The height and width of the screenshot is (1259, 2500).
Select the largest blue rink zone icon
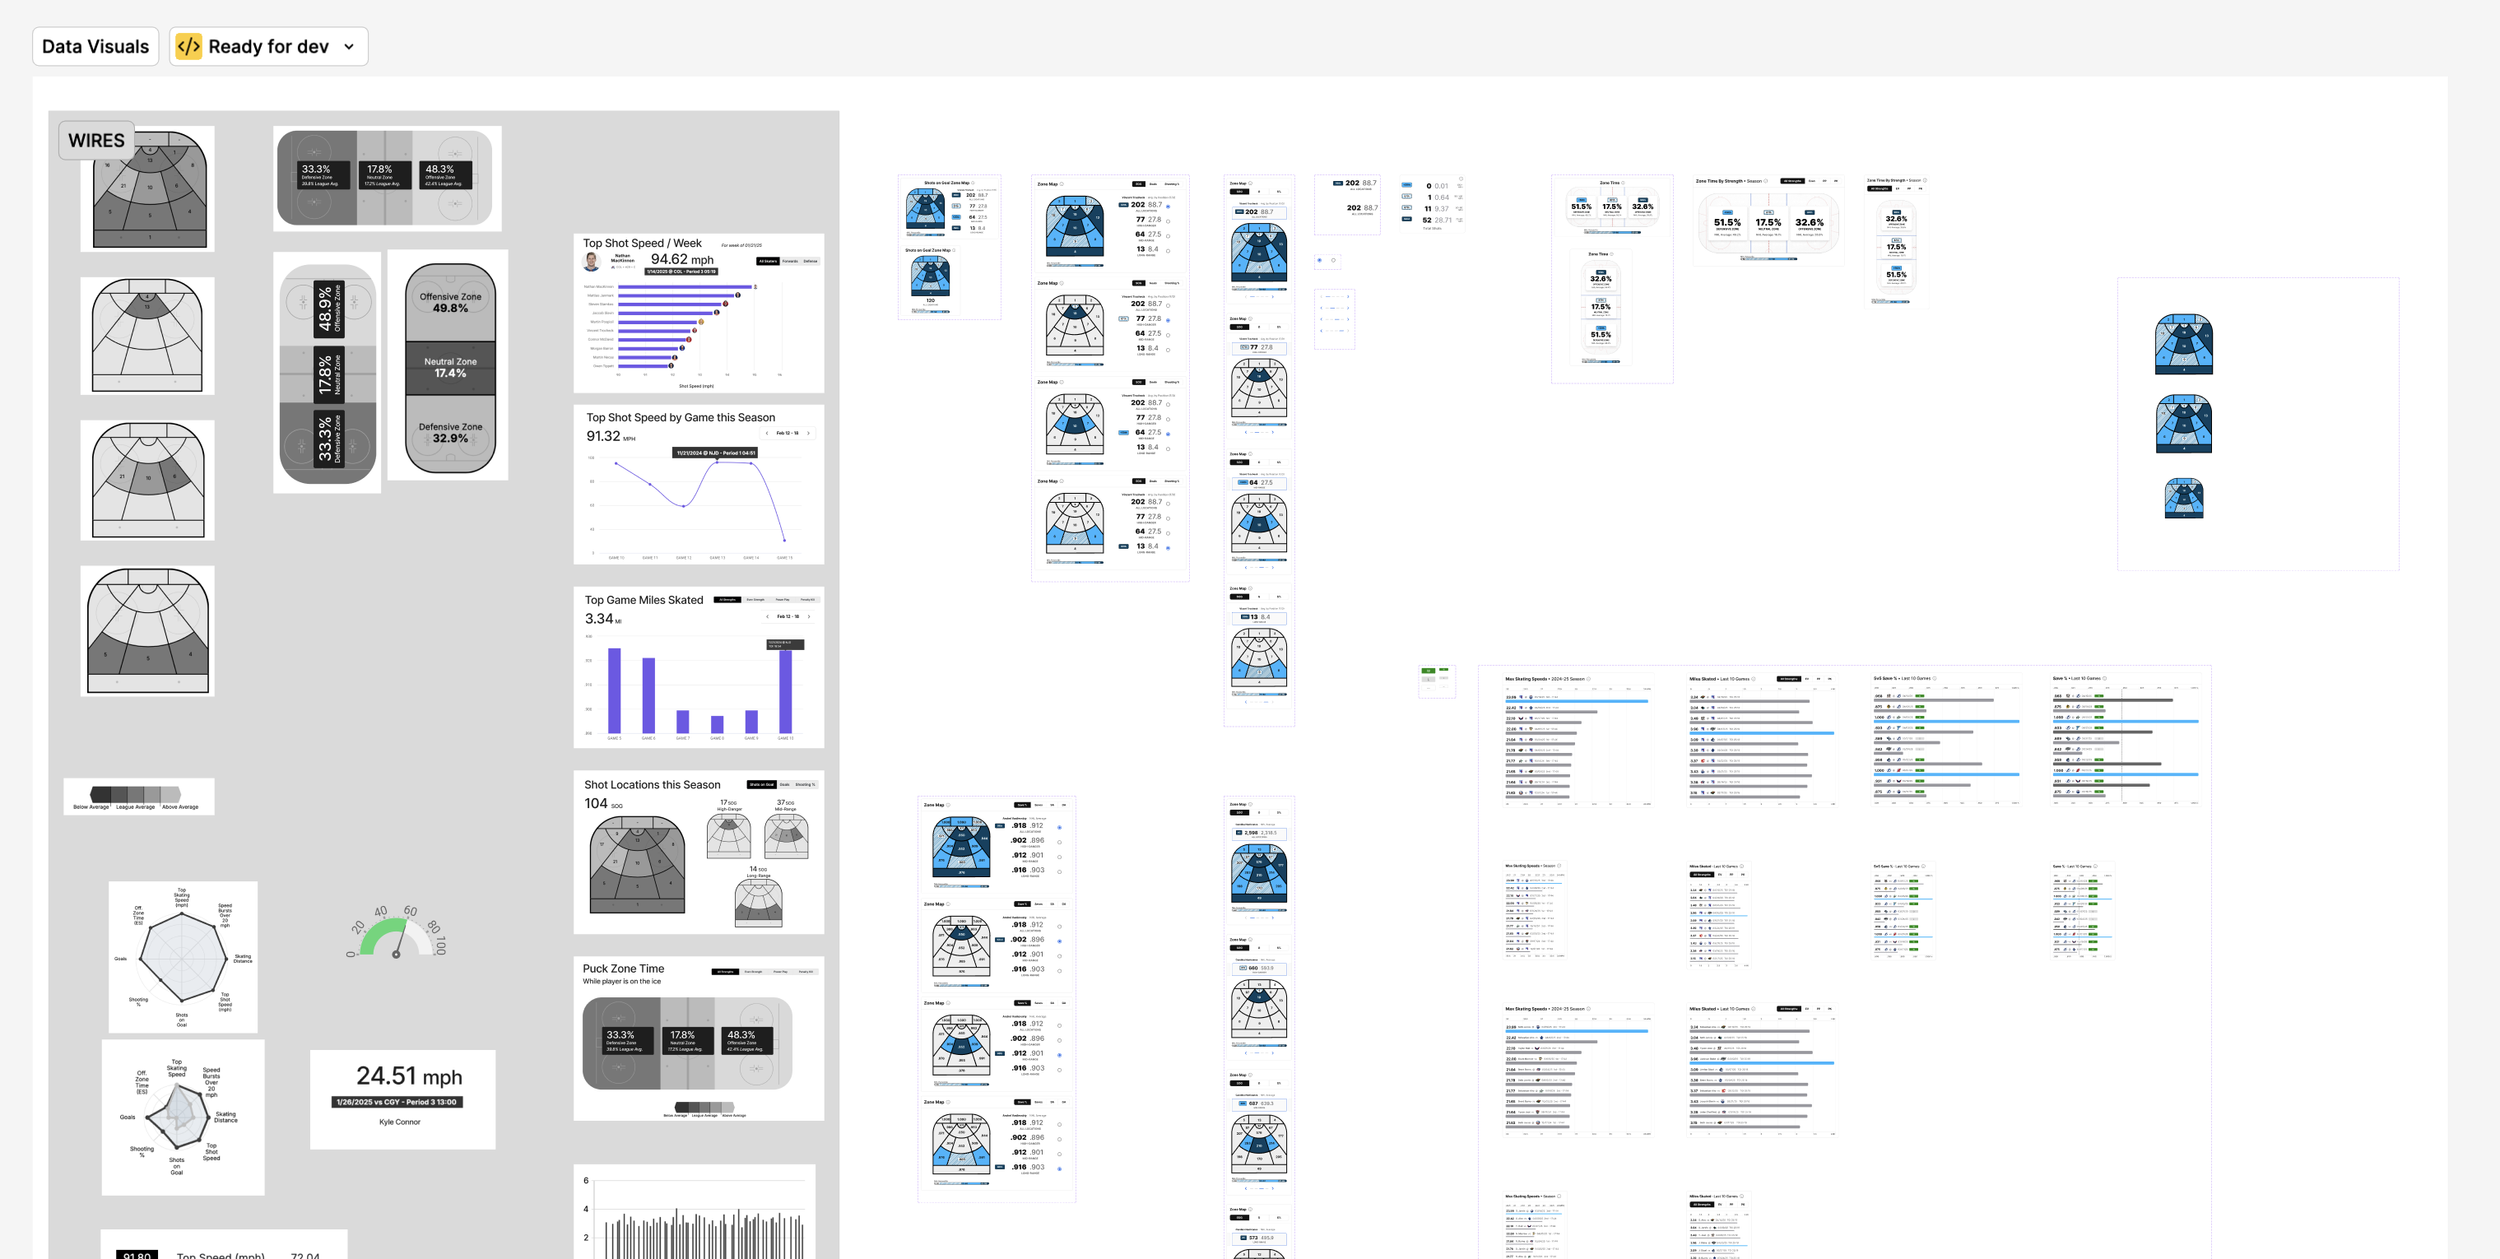2183,344
